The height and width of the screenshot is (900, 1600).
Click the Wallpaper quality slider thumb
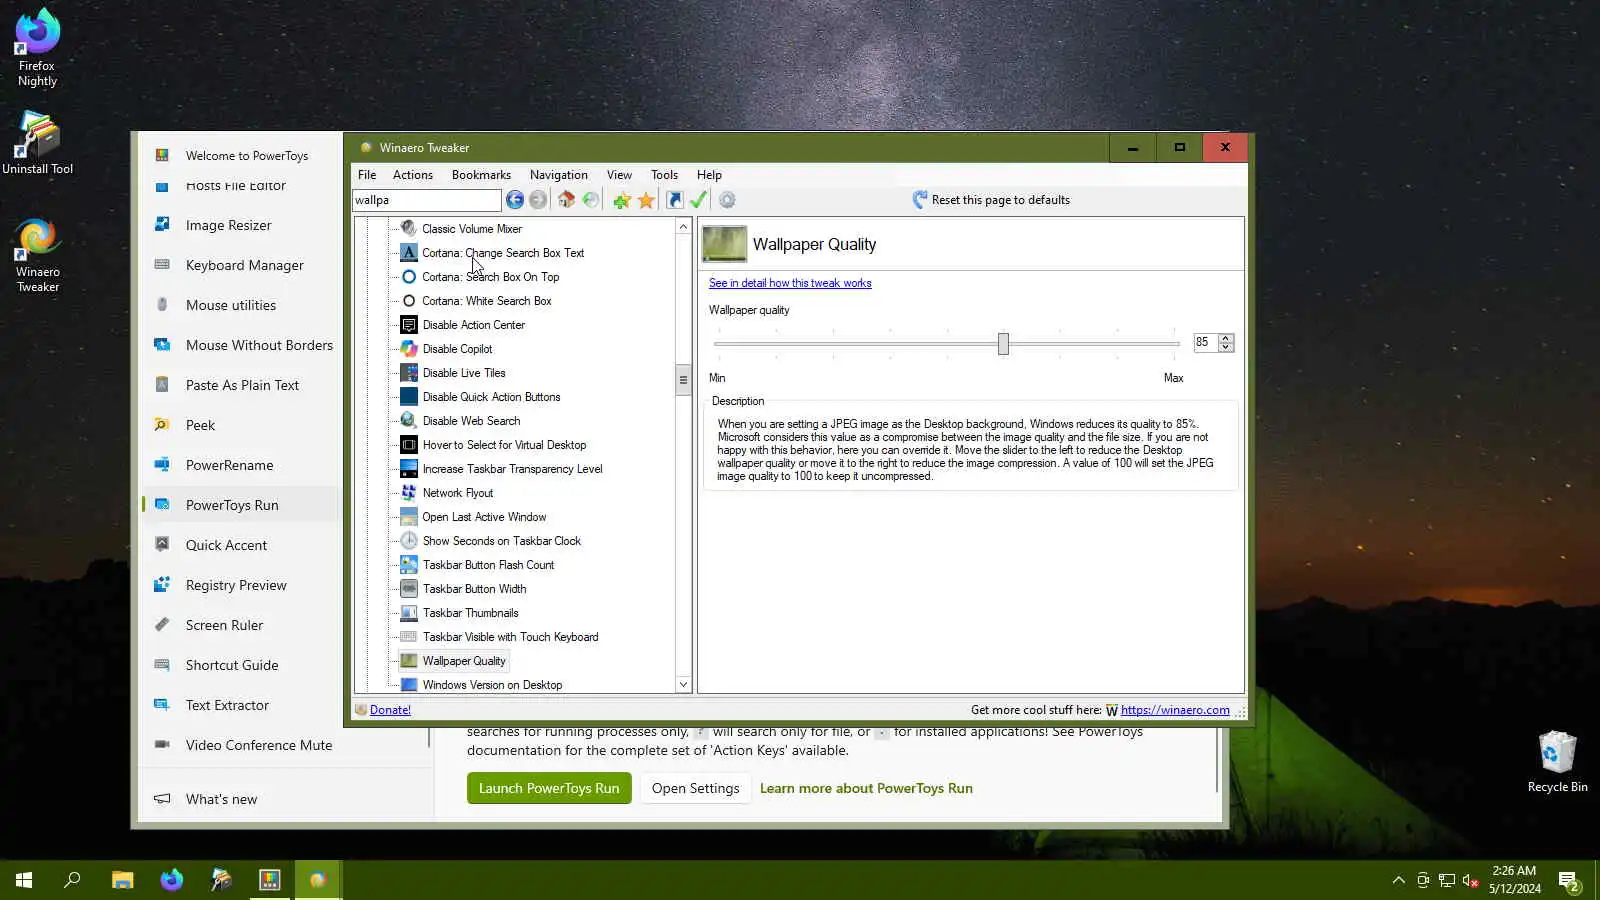(x=1003, y=344)
